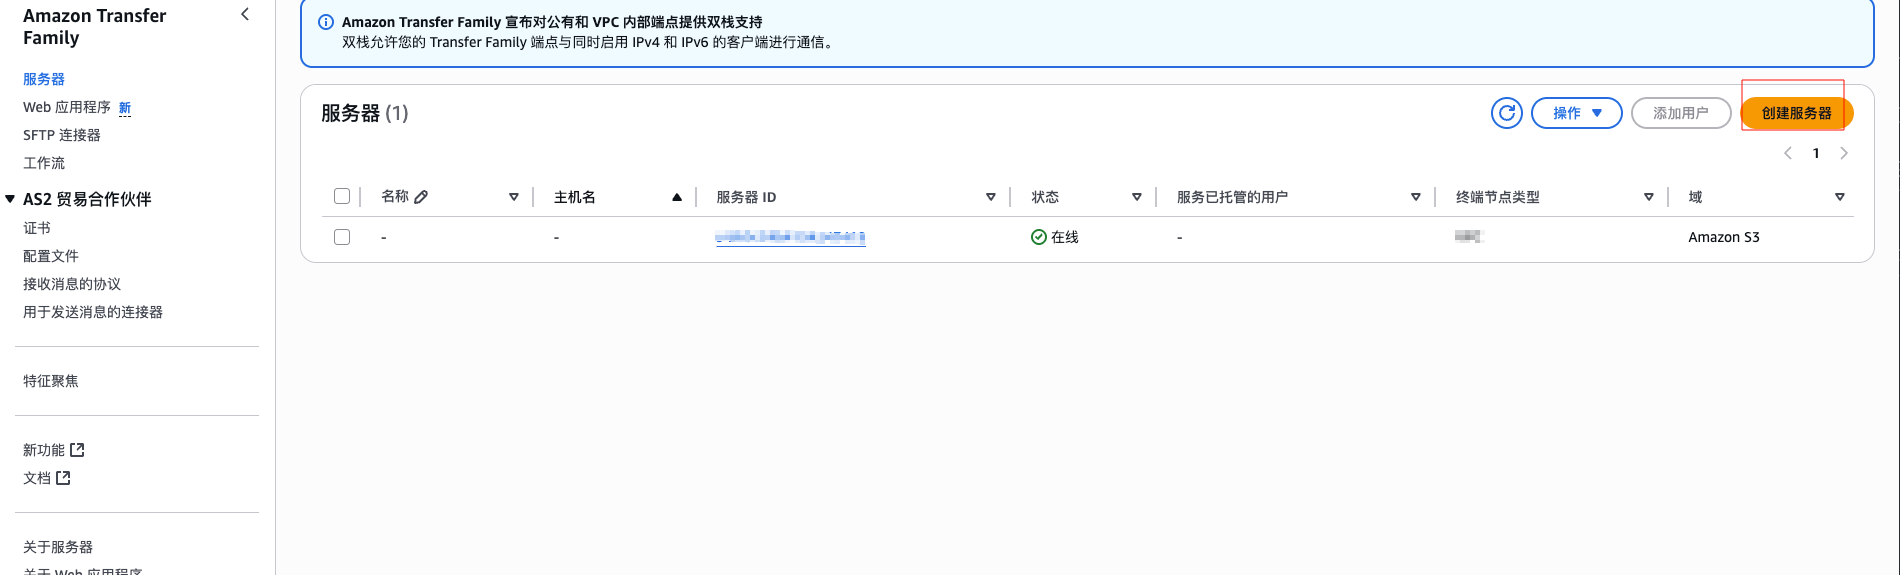Screen dimensions: 1900x575
Task: Click the 添加用户 button
Action: [1681, 113]
